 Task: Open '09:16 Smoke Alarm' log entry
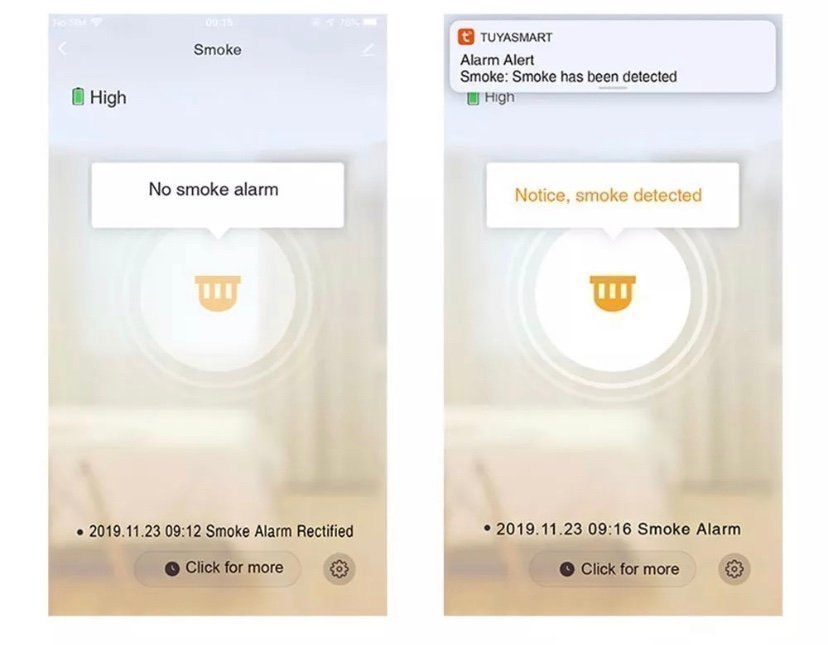click(x=613, y=529)
